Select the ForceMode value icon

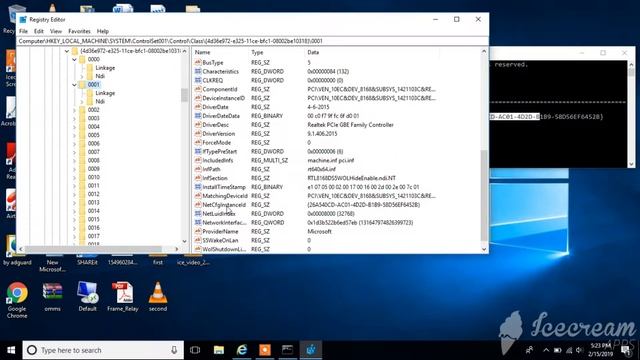click(198, 142)
